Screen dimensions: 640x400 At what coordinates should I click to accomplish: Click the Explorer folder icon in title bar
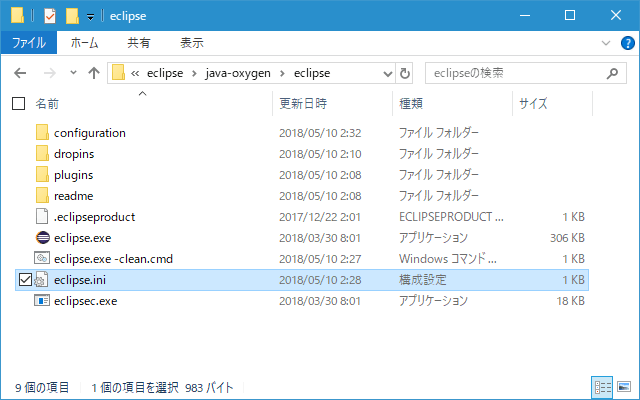[17, 16]
